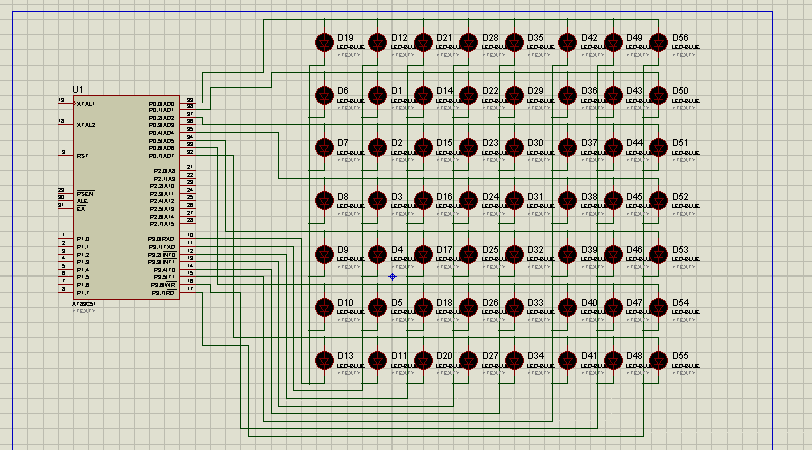Click the D32 reference label
The width and height of the screenshot is (812, 450).
coord(535,250)
